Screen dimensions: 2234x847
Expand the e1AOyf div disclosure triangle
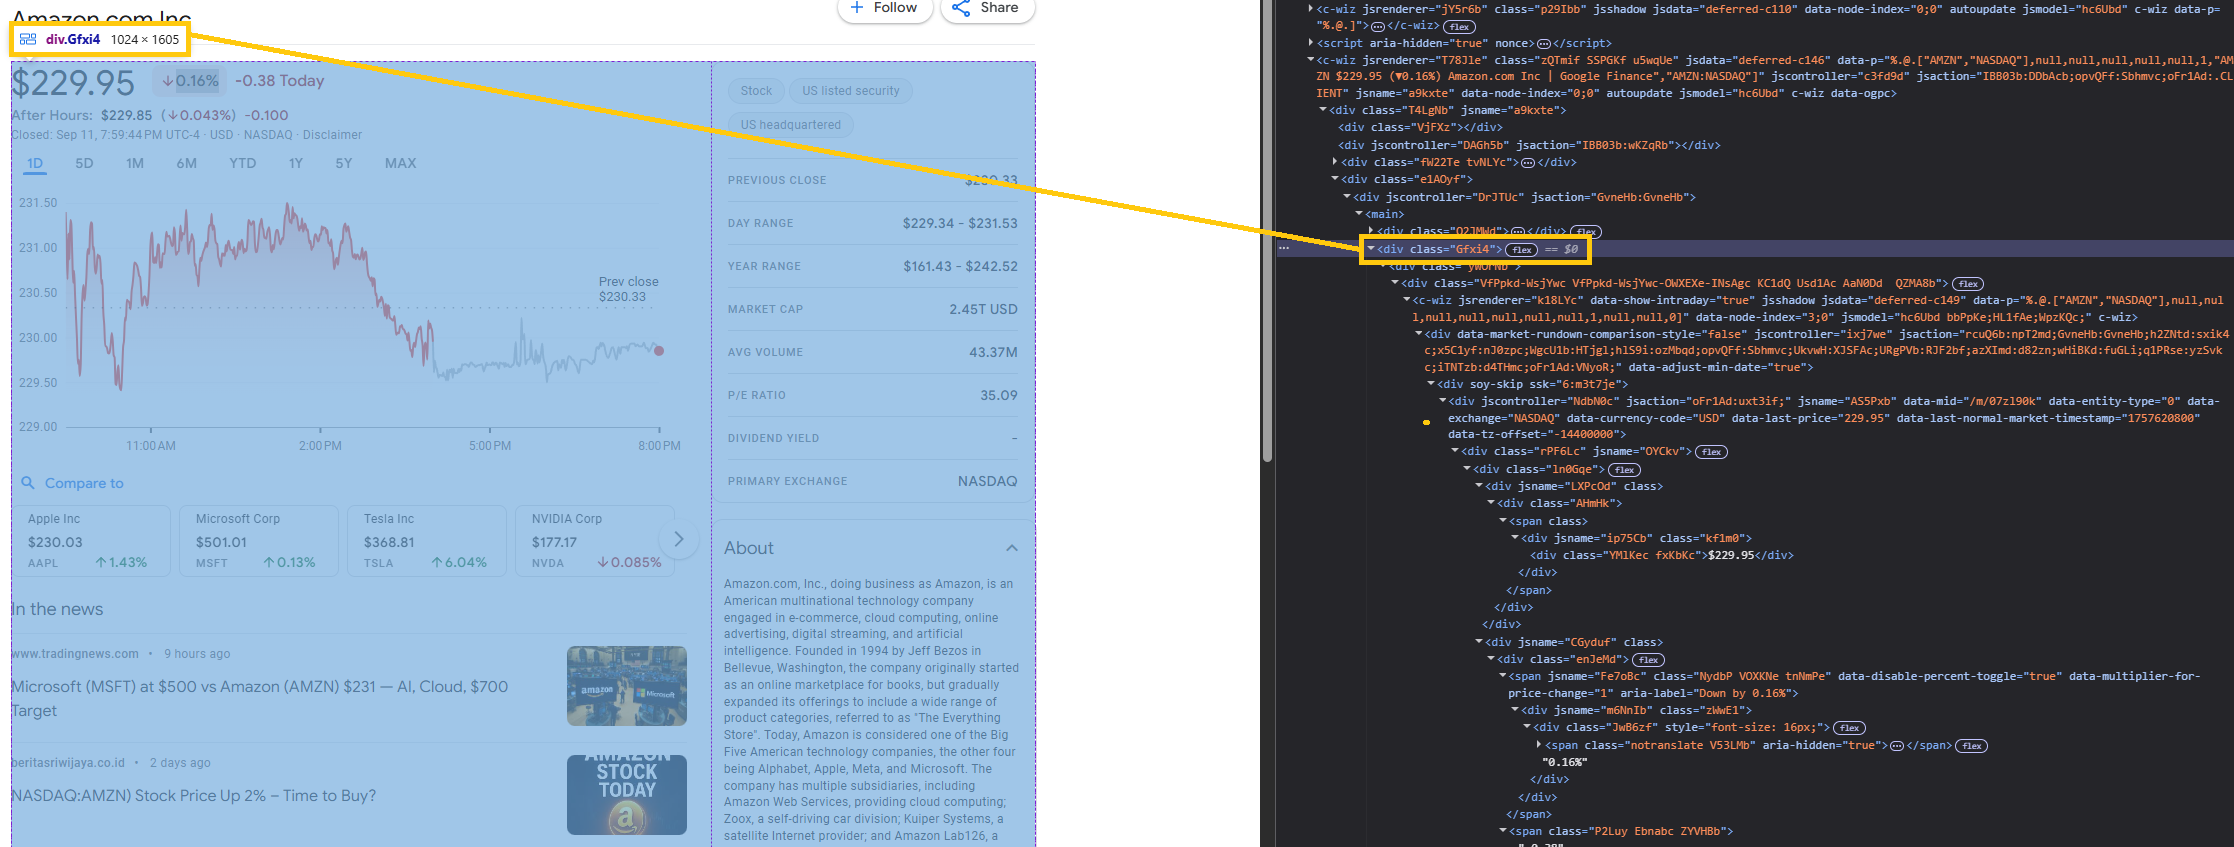1335,179
